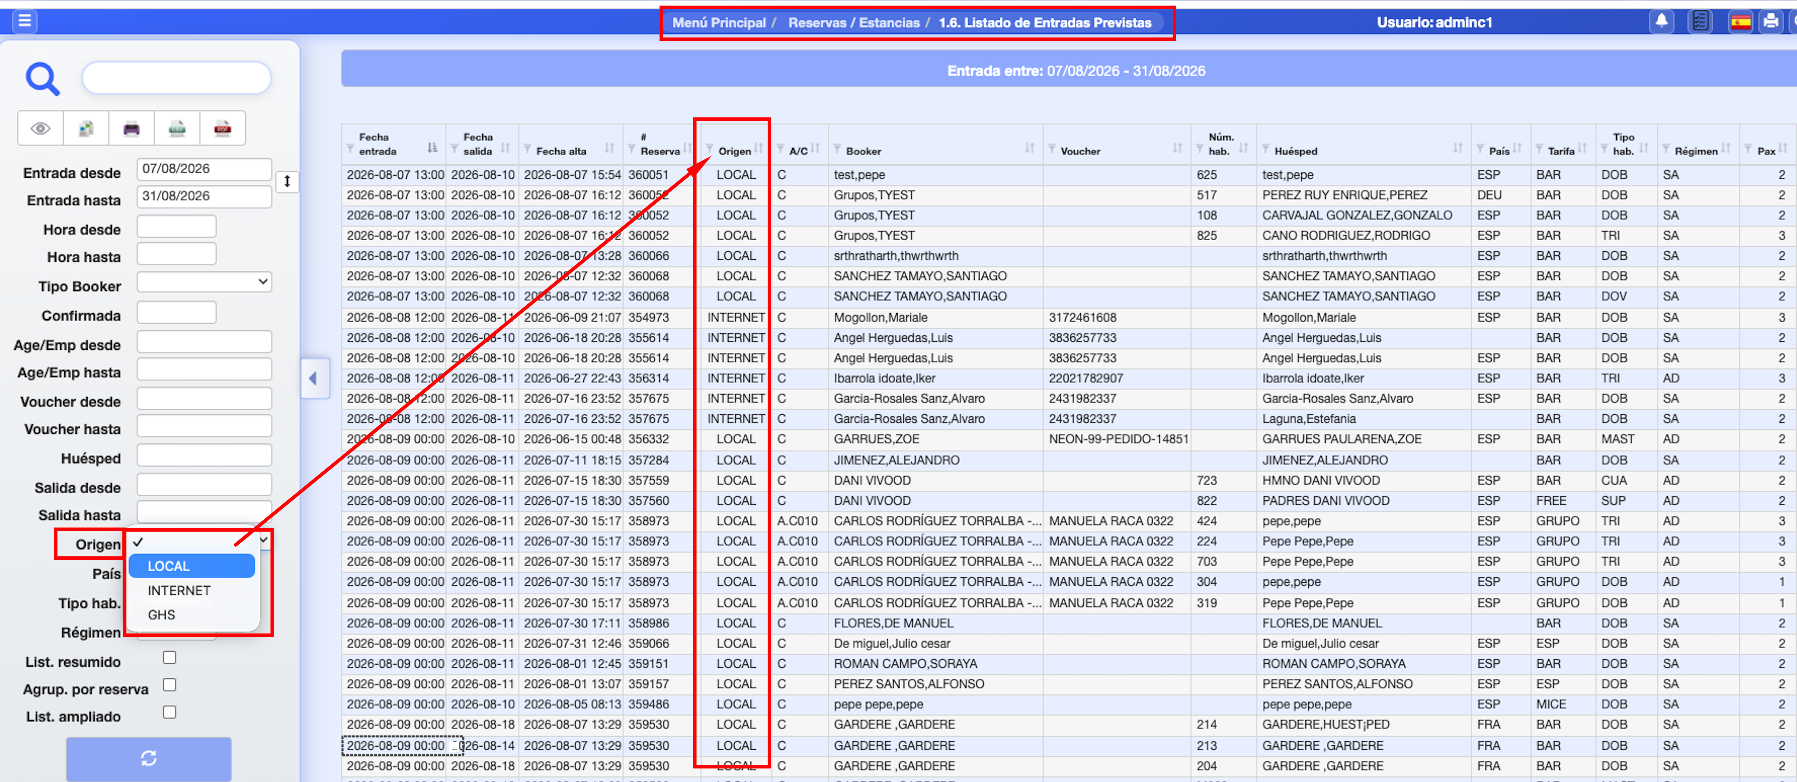Open Reservas / Estancias breadcrumb
This screenshot has height=782, width=1797.
point(854,23)
